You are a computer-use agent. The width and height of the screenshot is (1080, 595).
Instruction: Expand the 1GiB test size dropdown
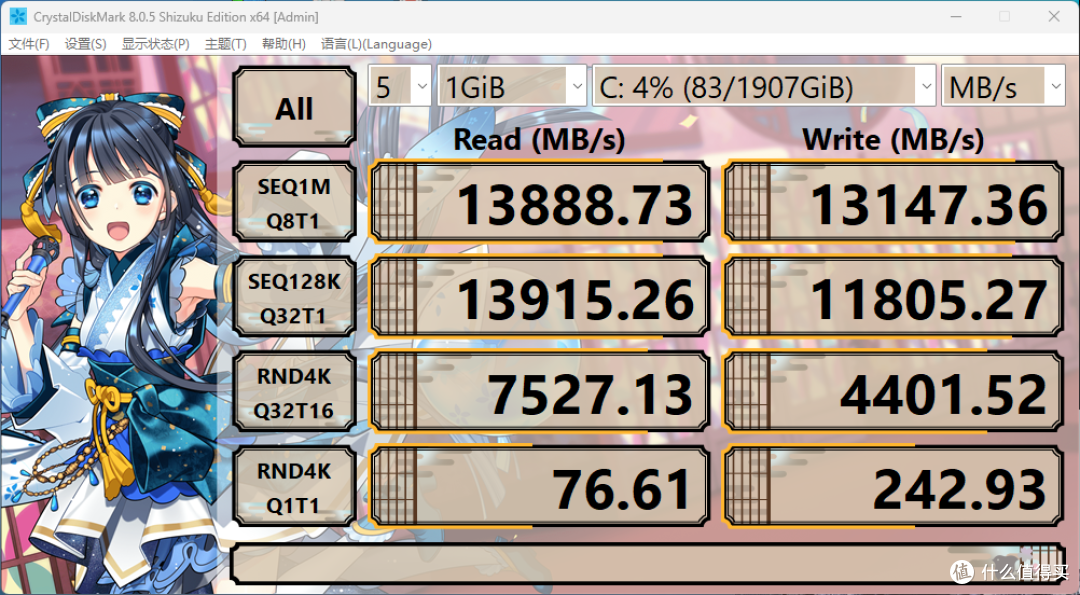512,86
